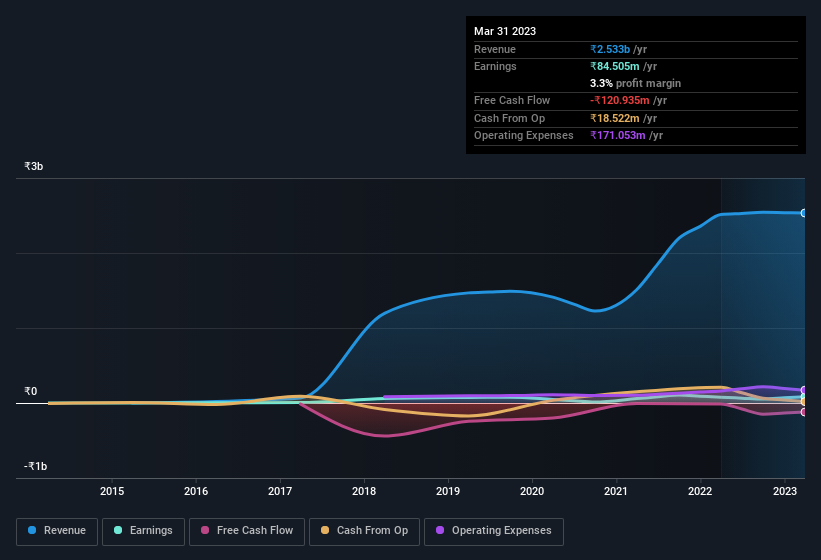The height and width of the screenshot is (560, 821).
Task: Click the ₹2.533b revenue value
Action: point(610,49)
